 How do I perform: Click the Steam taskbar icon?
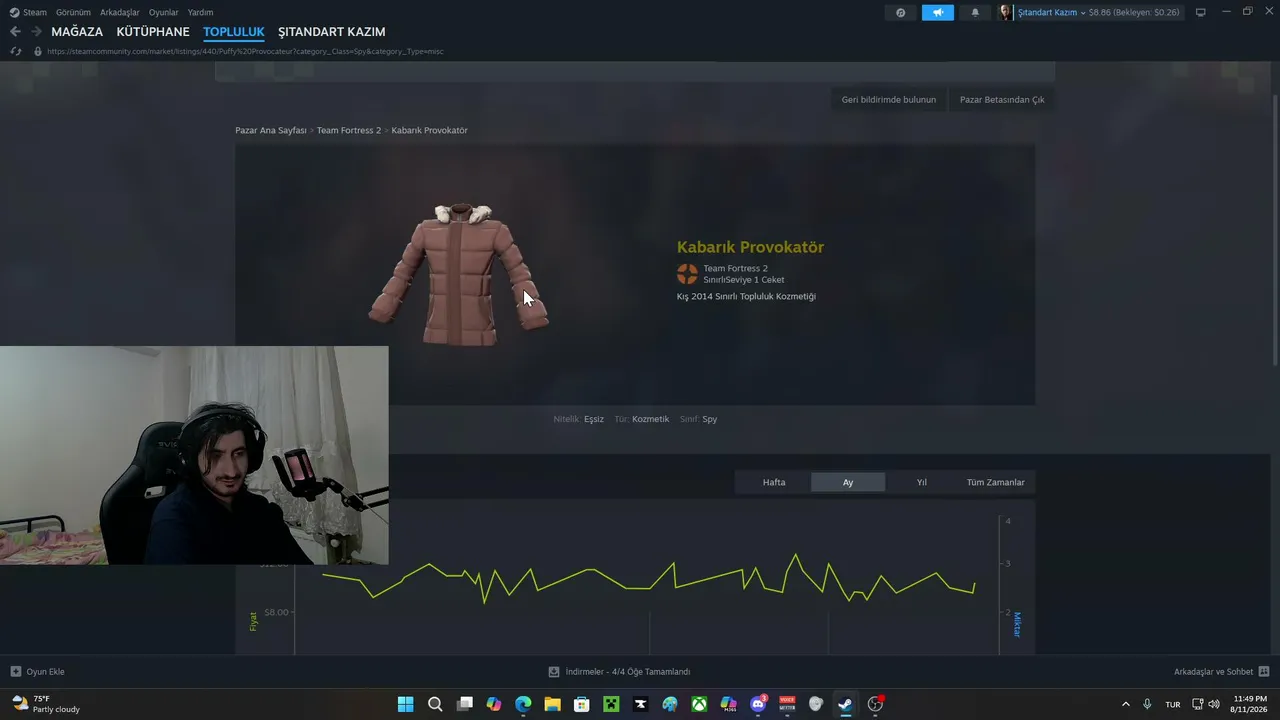(x=846, y=704)
